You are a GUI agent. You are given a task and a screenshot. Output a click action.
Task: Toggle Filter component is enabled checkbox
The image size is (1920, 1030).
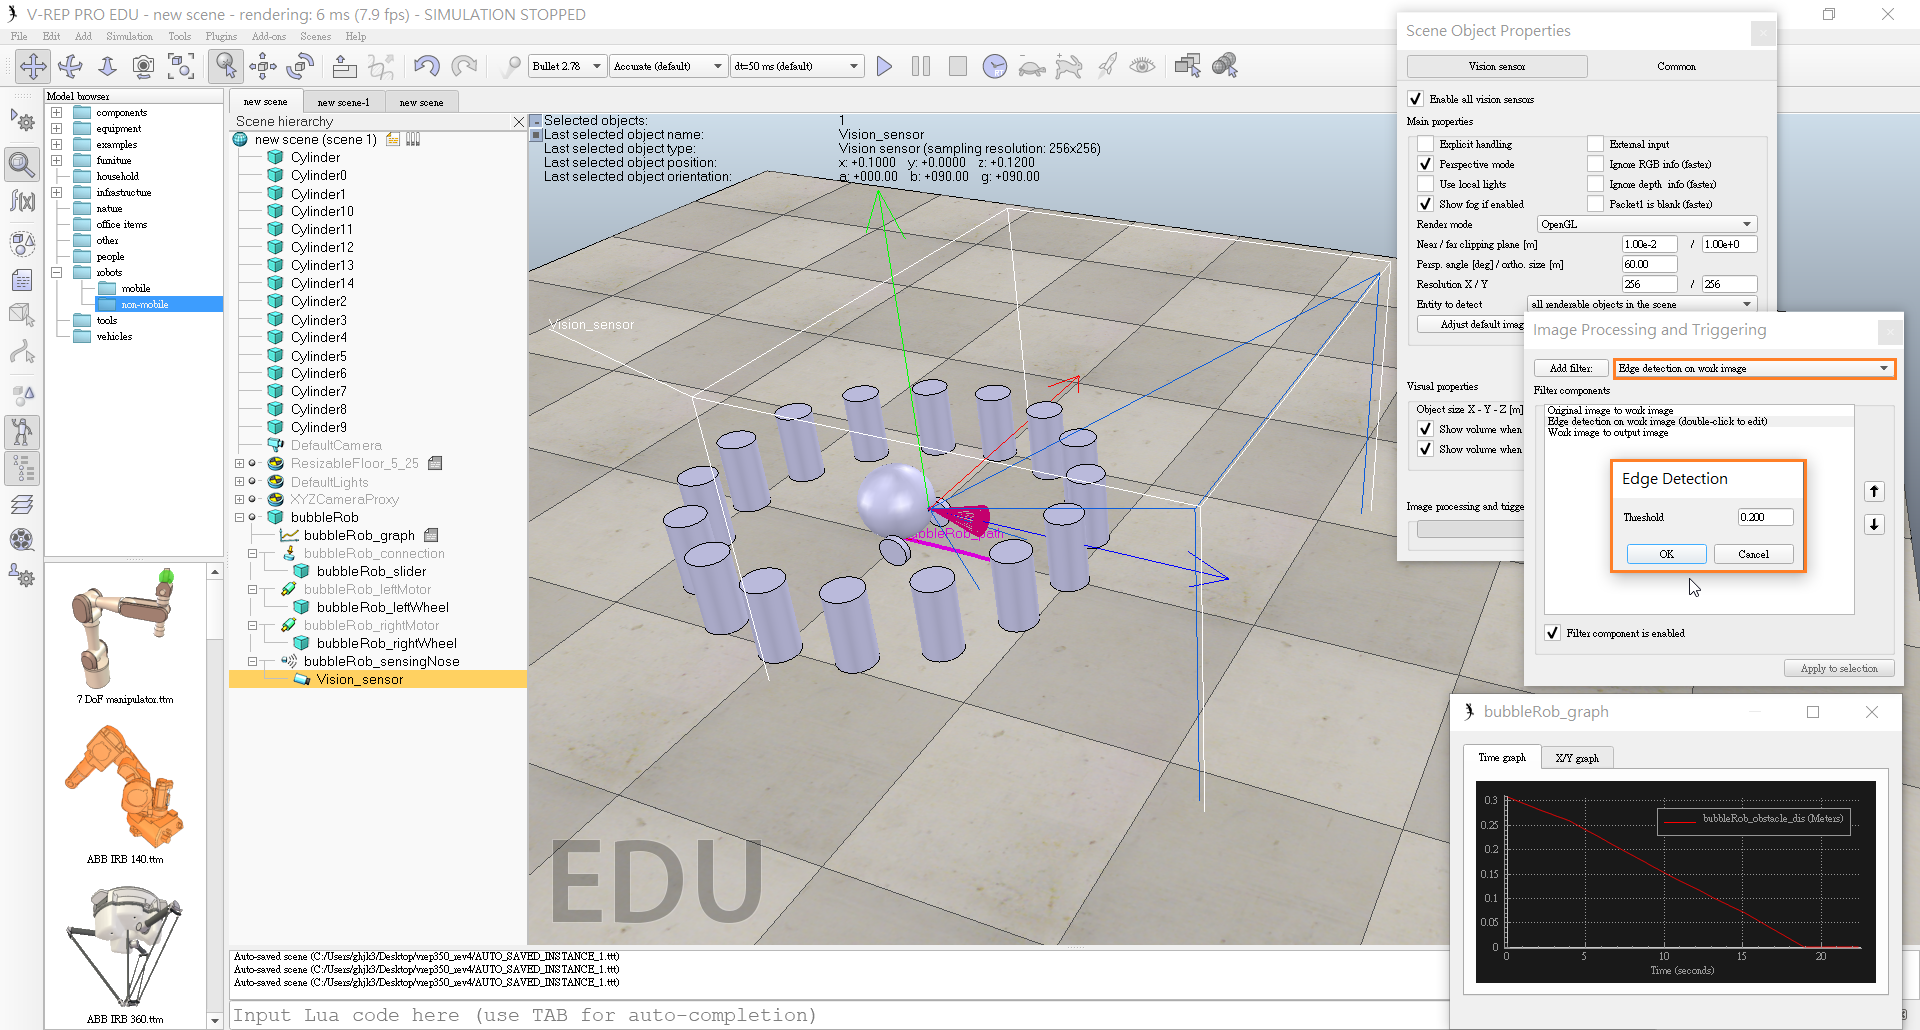click(1552, 633)
